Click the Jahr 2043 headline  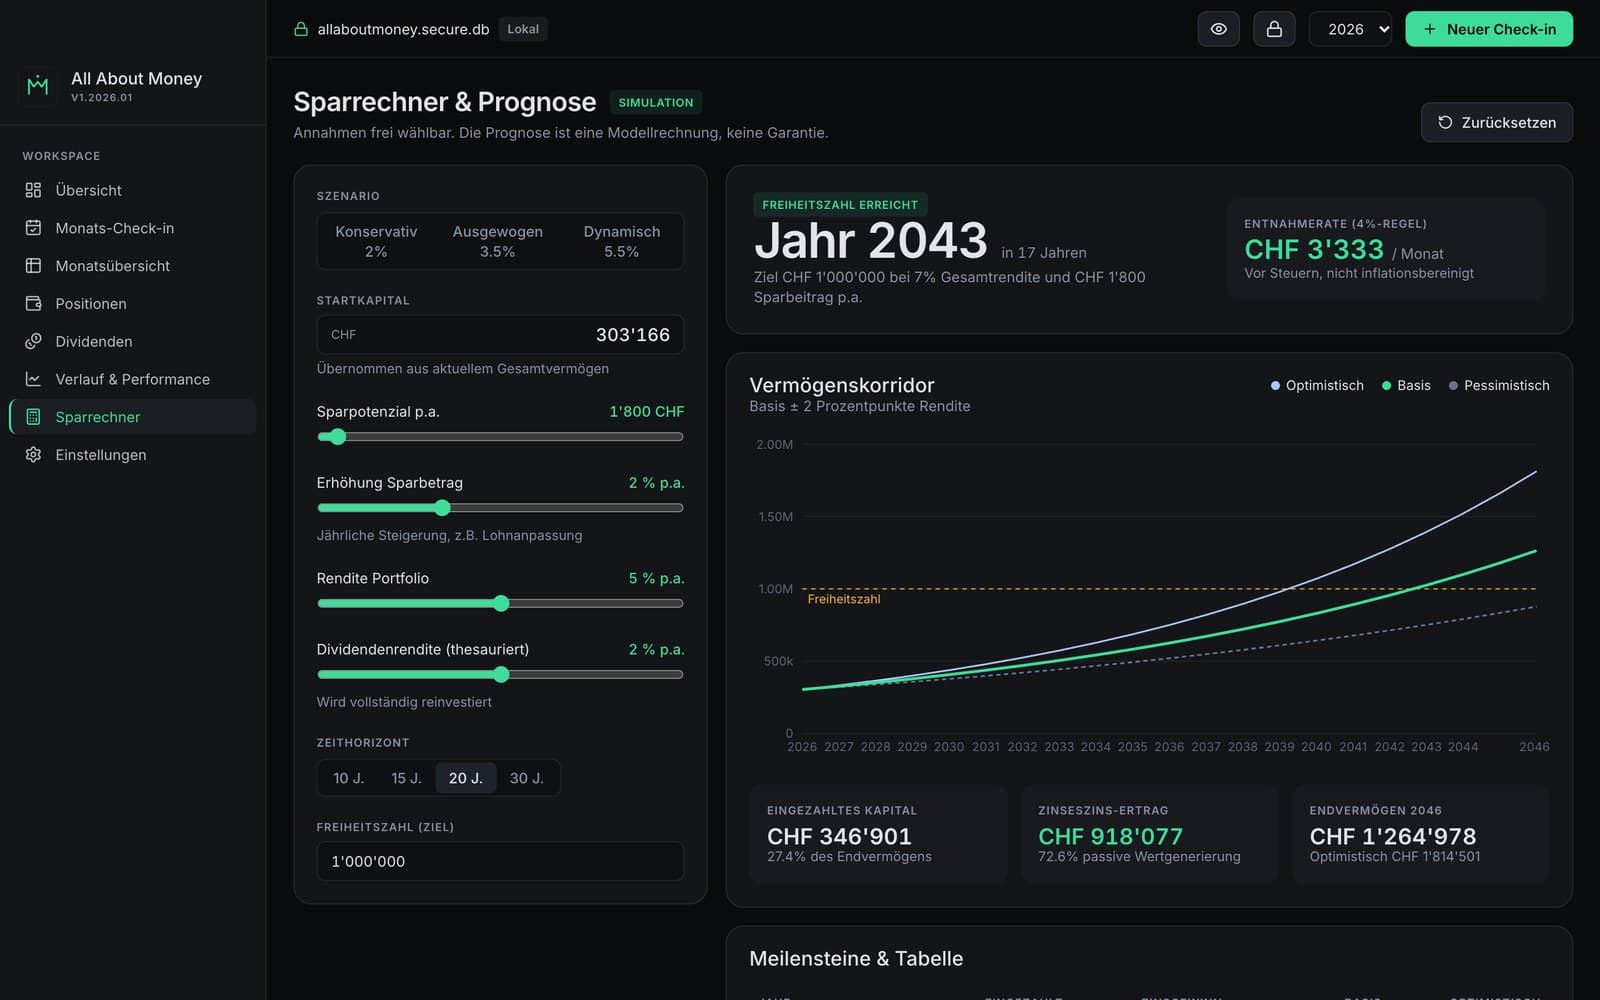click(x=871, y=241)
